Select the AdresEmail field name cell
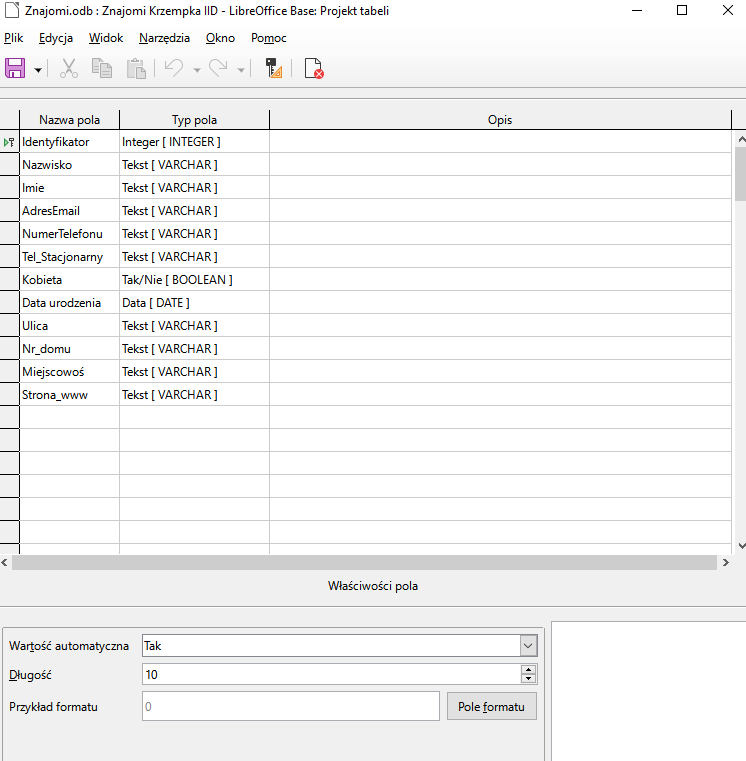 coord(69,211)
